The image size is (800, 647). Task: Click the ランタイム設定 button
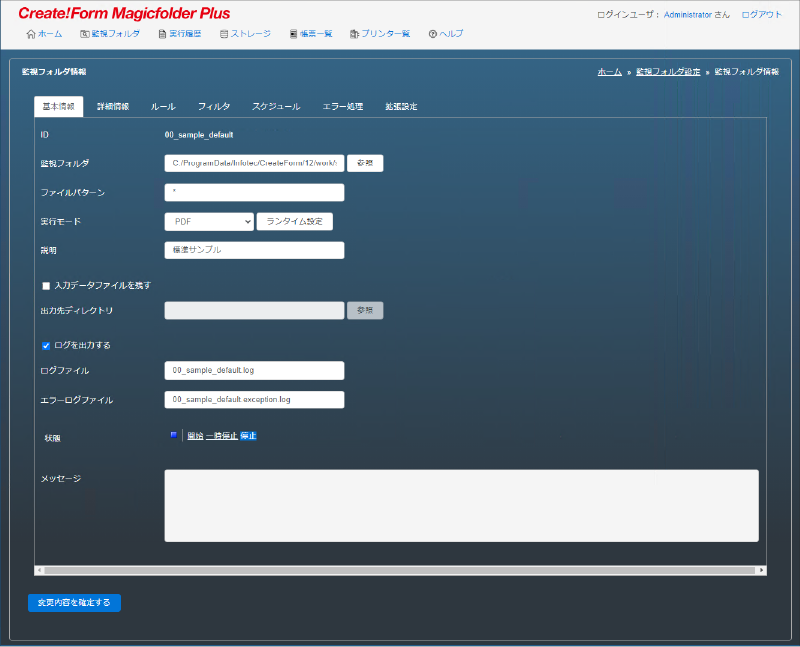point(295,221)
